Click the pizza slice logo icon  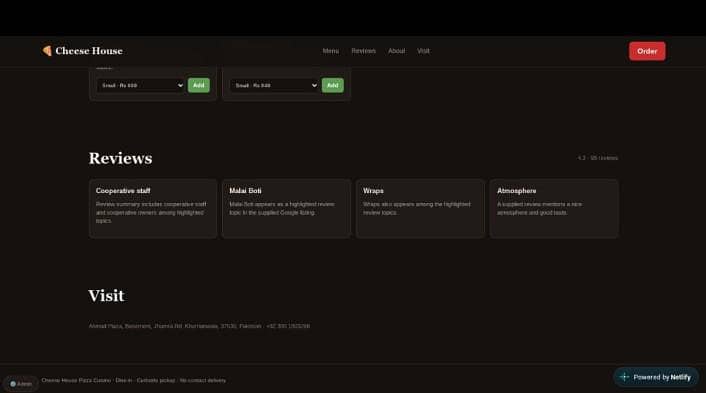click(47, 51)
